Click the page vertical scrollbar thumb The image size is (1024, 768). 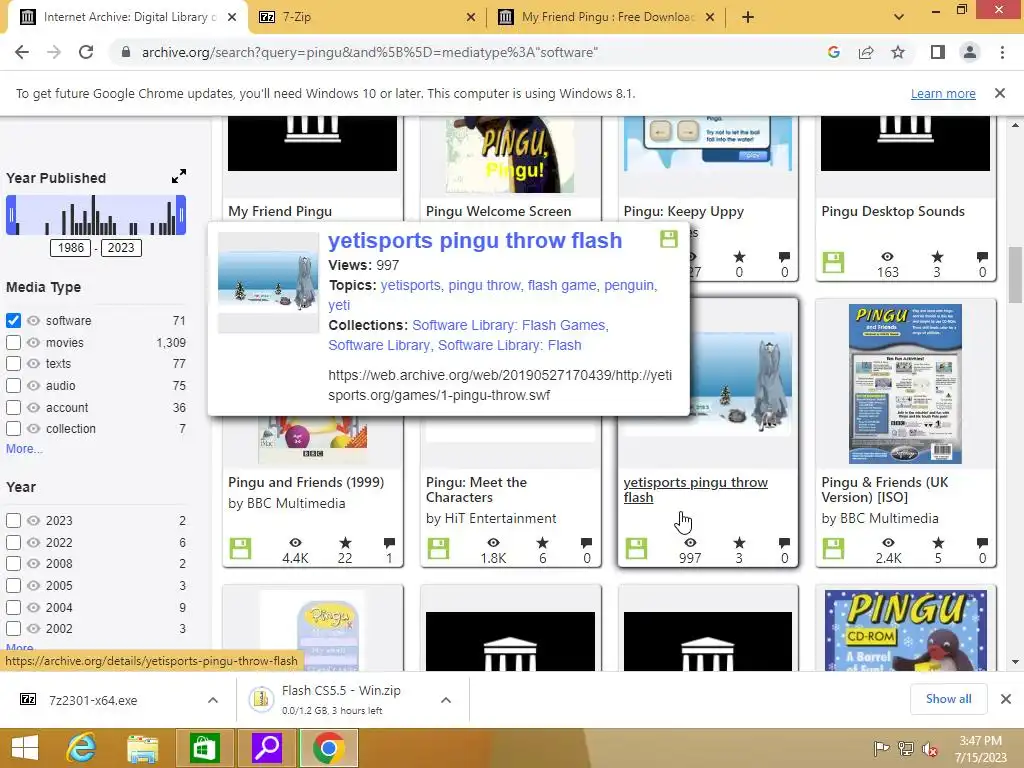pos(1015,274)
